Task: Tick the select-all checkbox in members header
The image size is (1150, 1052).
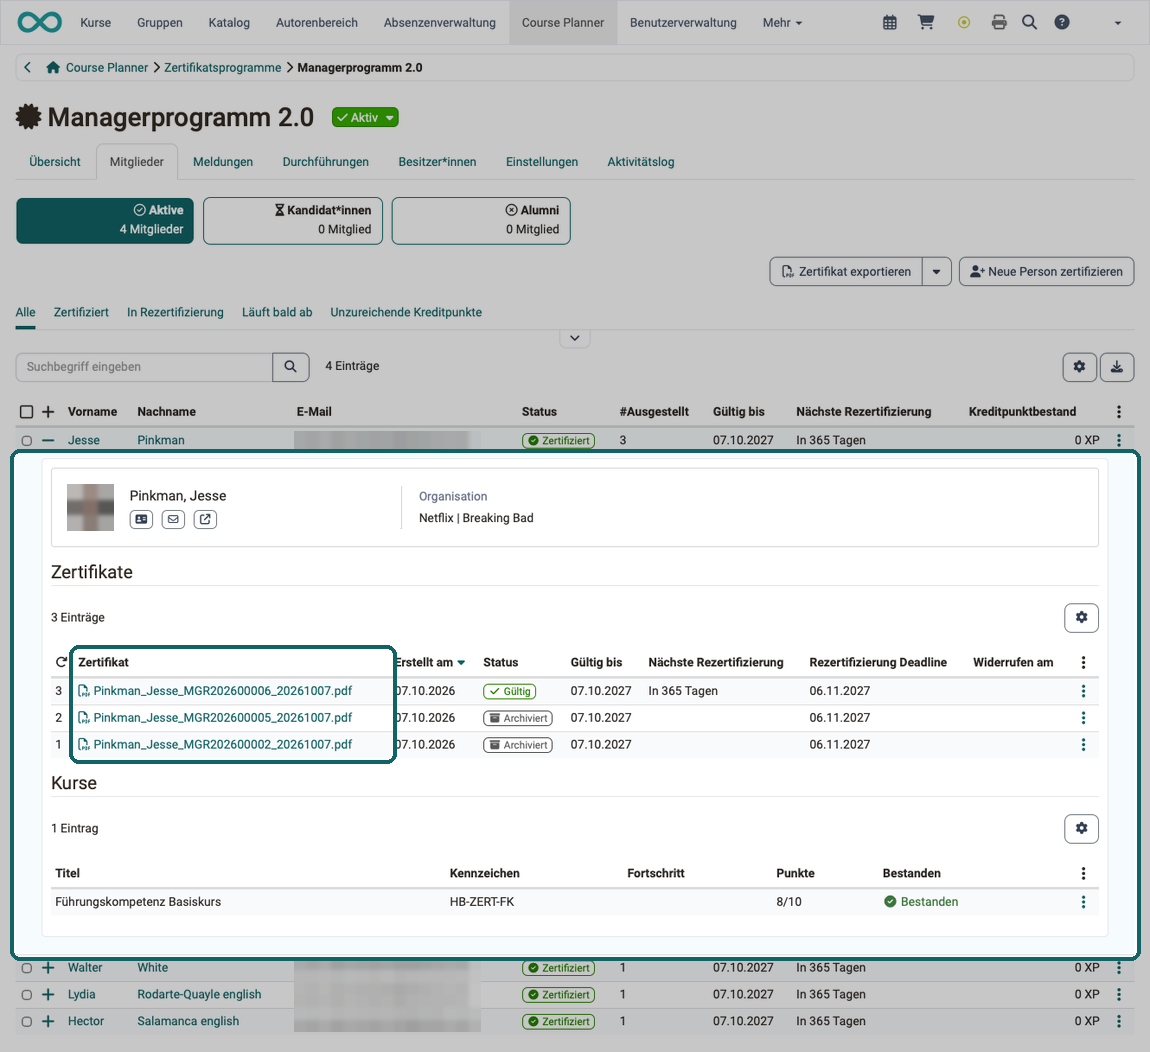Action: 26,412
